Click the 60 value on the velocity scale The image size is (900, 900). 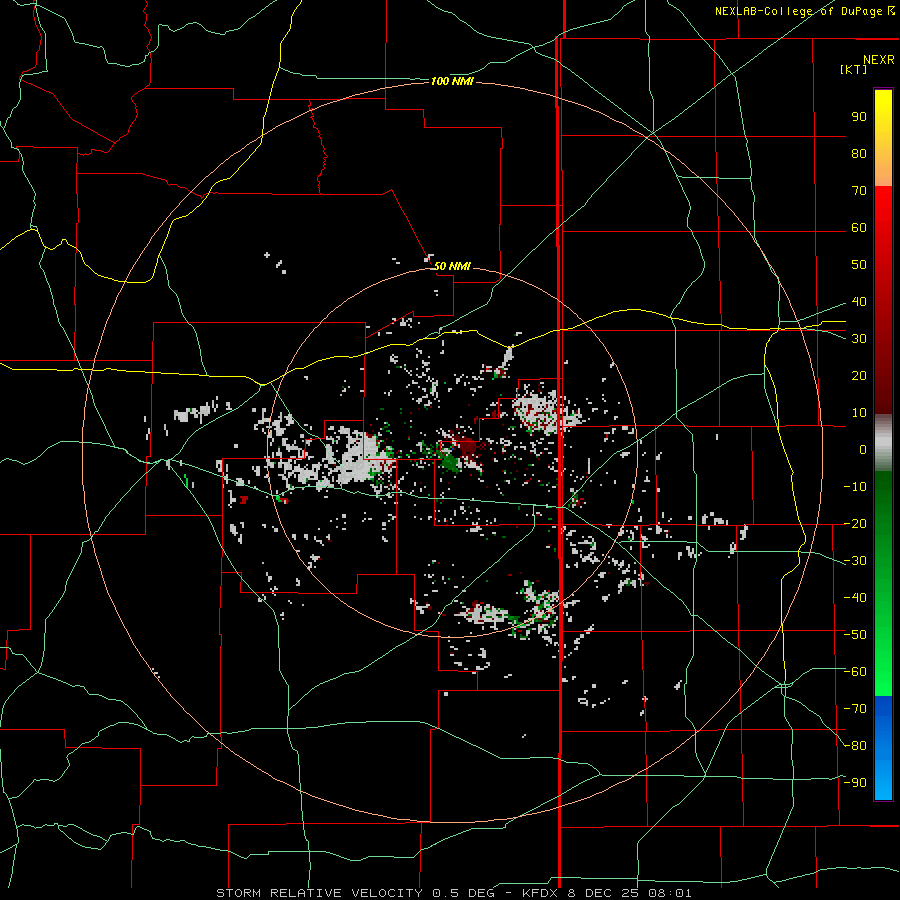pyautogui.click(x=859, y=228)
